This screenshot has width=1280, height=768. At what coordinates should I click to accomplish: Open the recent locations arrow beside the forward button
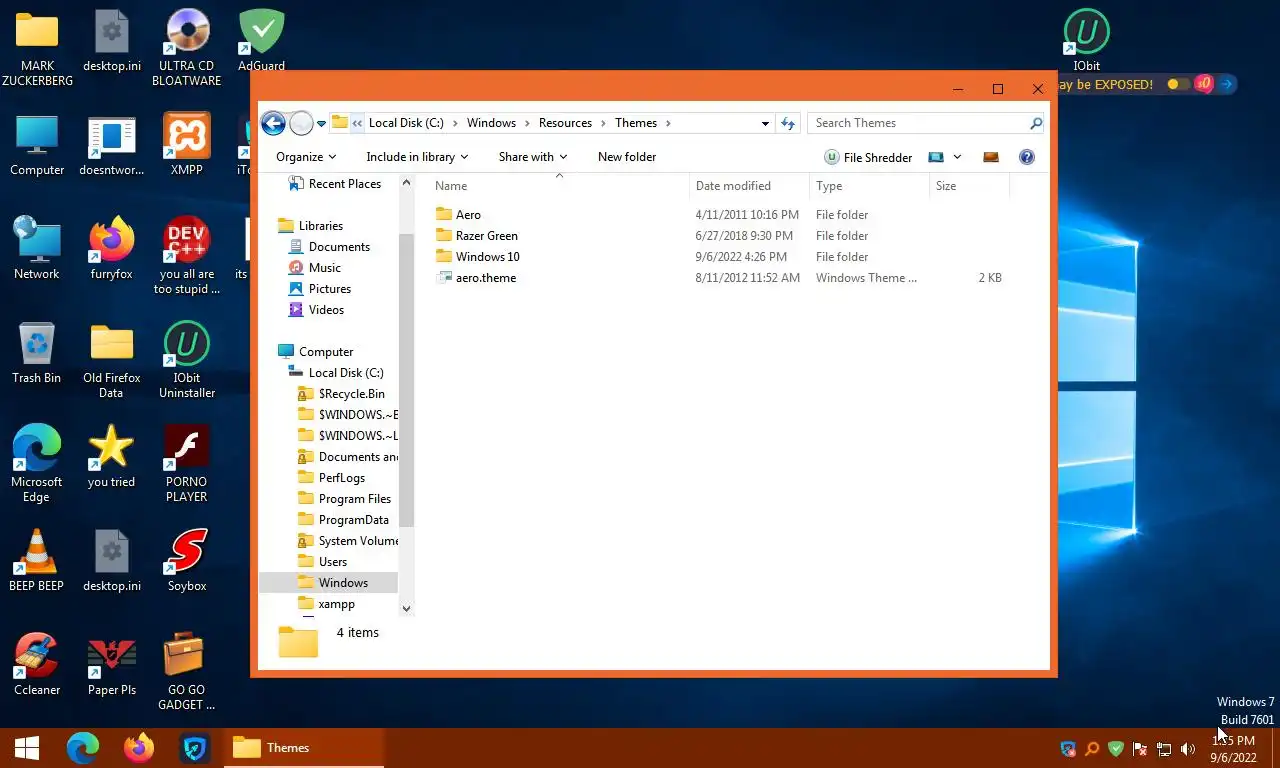click(321, 124)
